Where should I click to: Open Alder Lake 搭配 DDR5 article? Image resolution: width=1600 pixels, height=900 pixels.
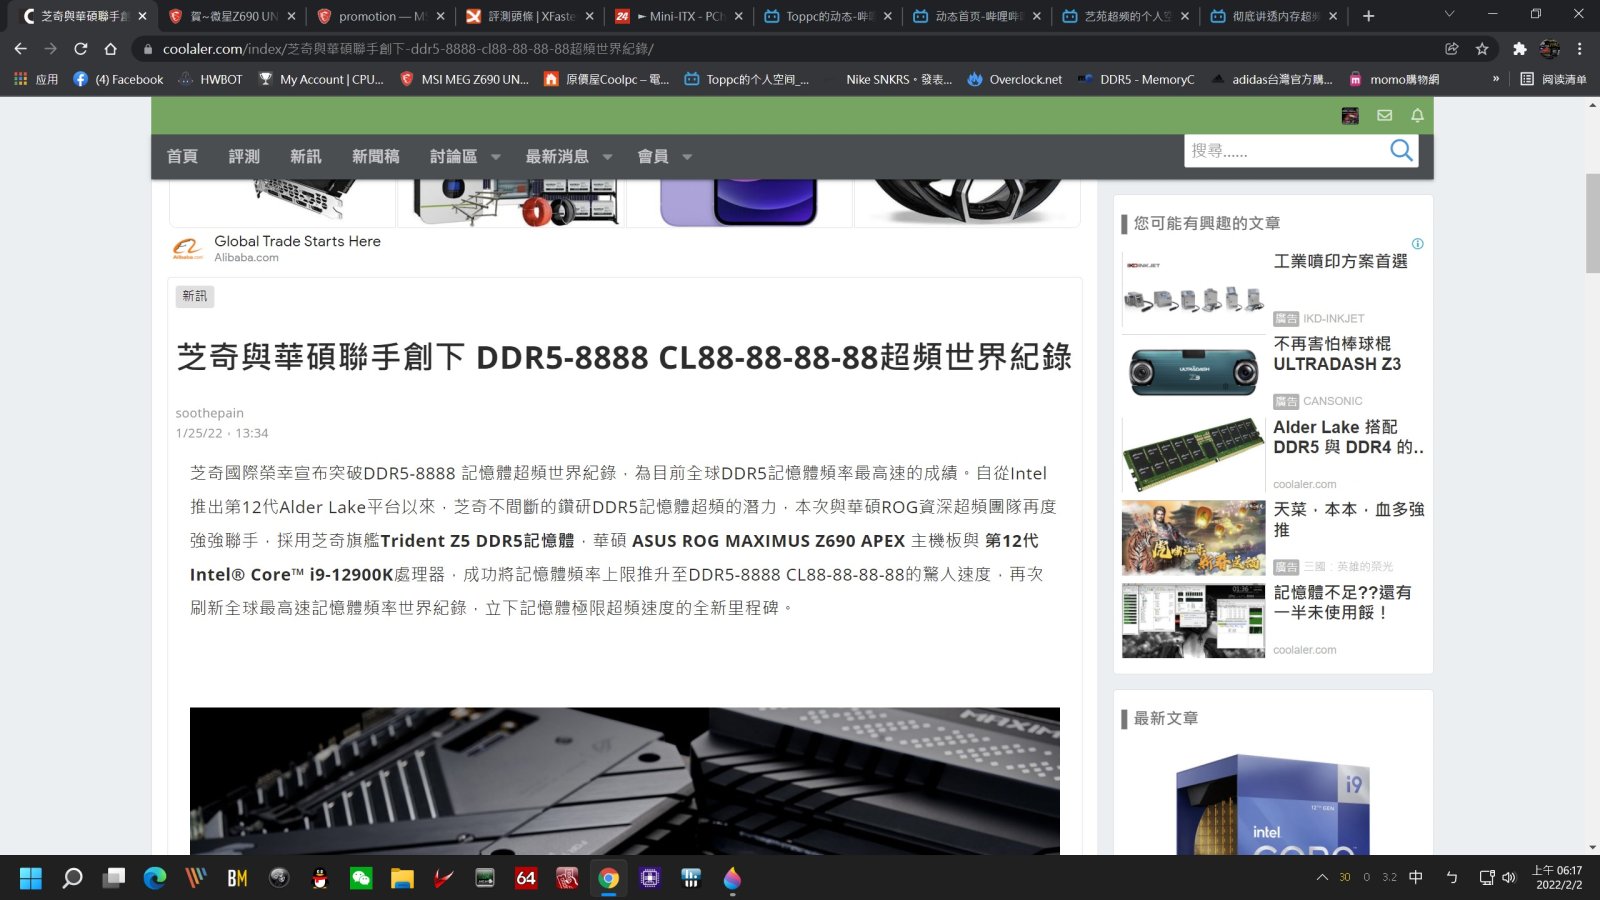point(1347,437)
